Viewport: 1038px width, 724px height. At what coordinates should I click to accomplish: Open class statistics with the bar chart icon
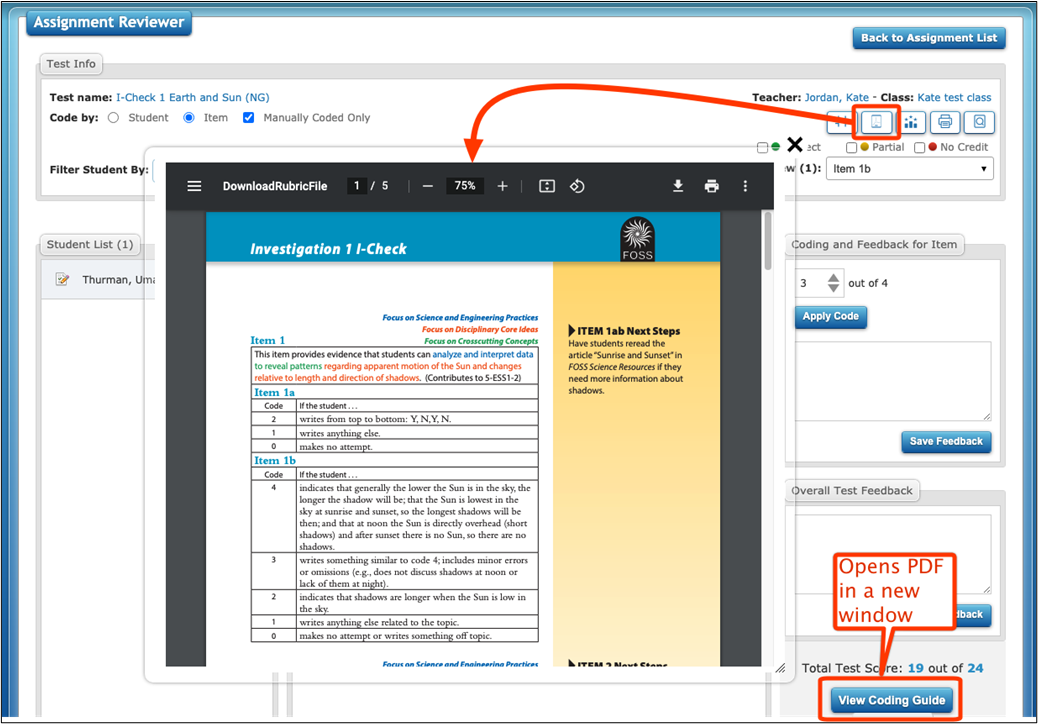click(x=912, y=122)
